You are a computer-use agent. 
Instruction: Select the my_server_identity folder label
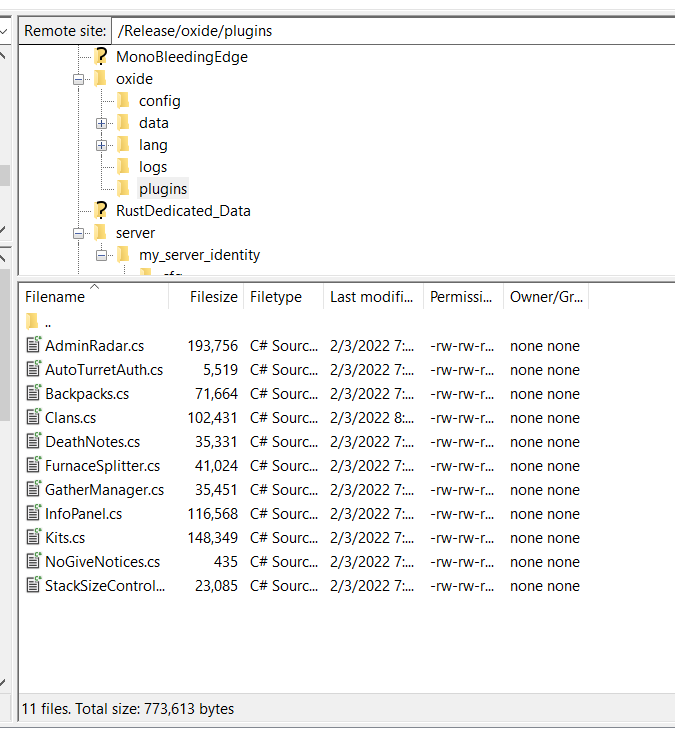pyautogui.click(x=199, y=255)
